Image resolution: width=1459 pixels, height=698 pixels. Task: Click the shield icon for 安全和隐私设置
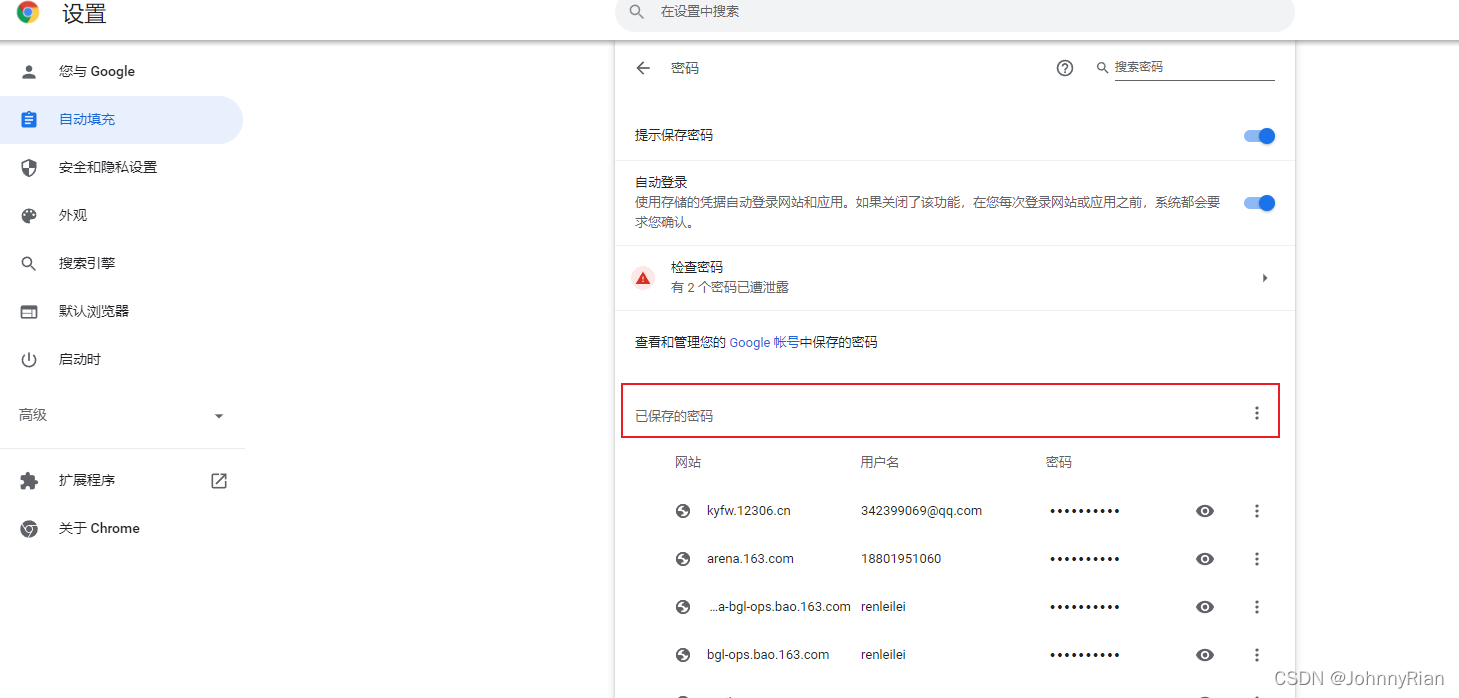click(x=29, y=167)
